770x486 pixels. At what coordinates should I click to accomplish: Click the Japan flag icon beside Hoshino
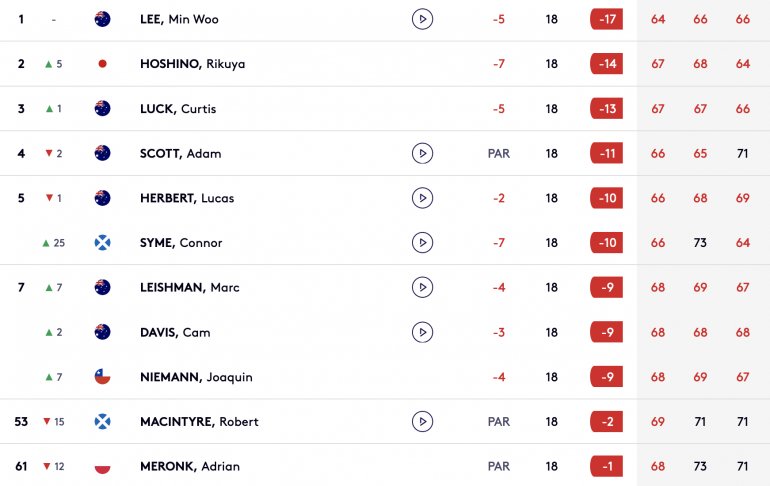[102, 64]
